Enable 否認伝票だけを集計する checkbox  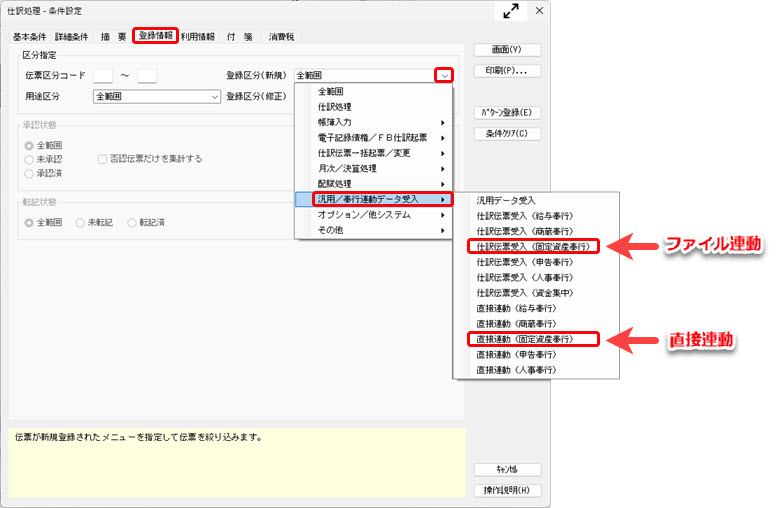click(x=102, y=158)
